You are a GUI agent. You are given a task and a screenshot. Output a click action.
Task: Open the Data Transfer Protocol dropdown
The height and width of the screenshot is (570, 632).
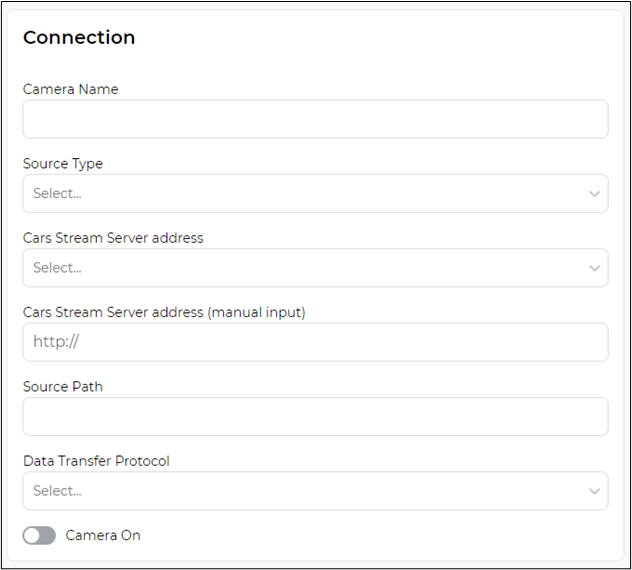pos(315,491)
